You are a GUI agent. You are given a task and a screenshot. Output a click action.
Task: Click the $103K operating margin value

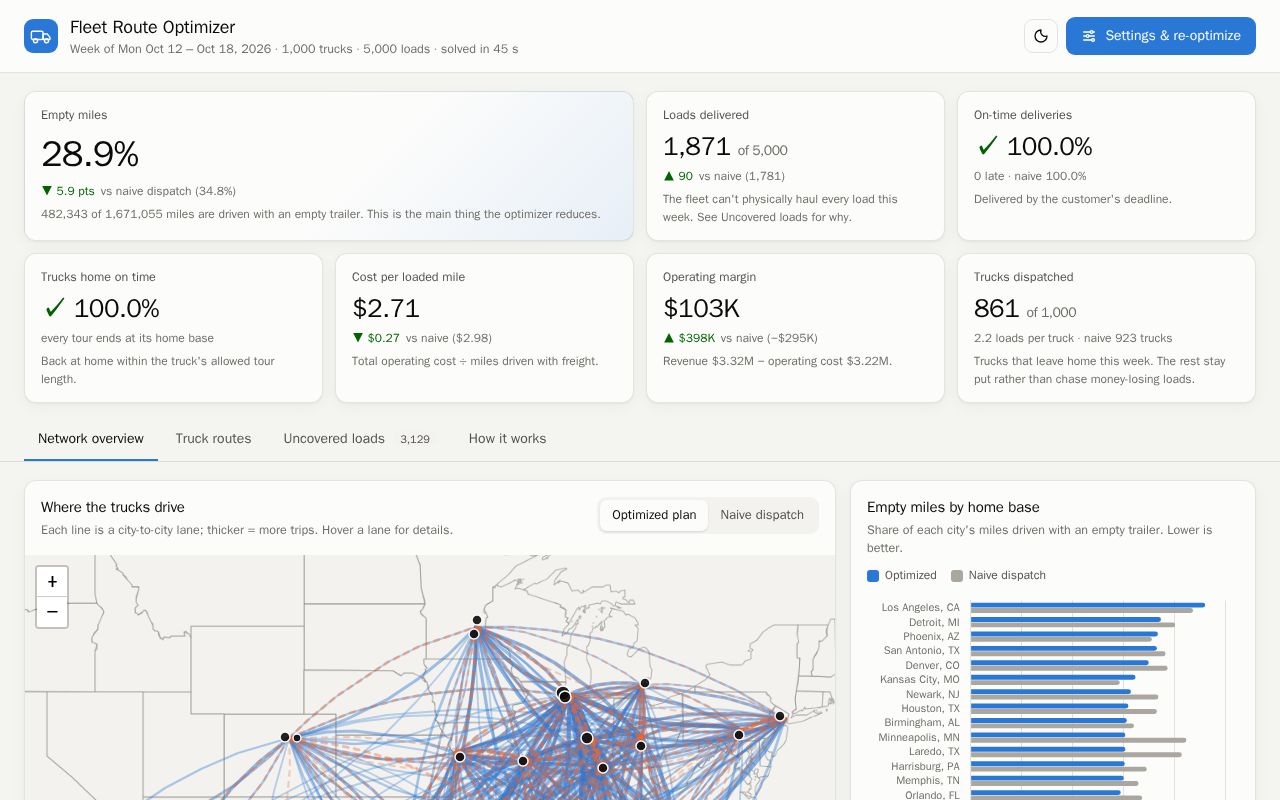pyautogui.click(x=701, y=309)
